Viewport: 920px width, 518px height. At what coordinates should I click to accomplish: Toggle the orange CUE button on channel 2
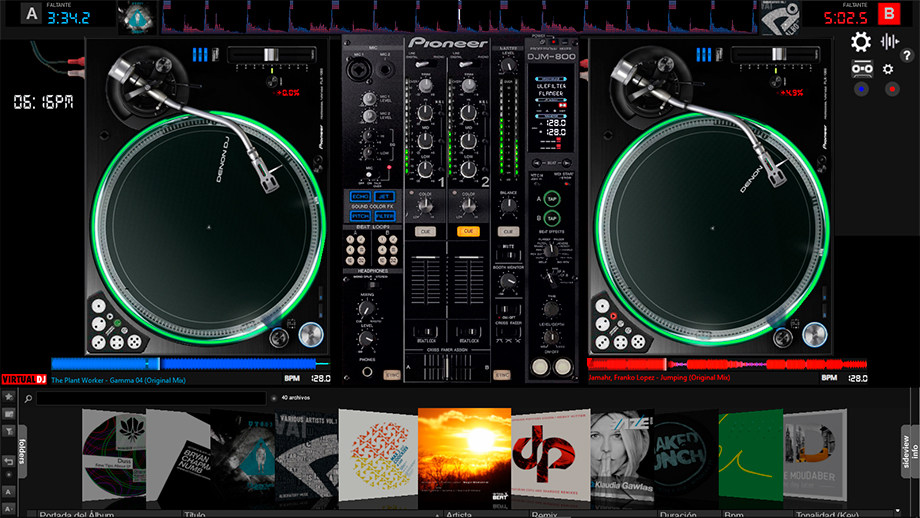pyautogui.click(x=468, y=231)
